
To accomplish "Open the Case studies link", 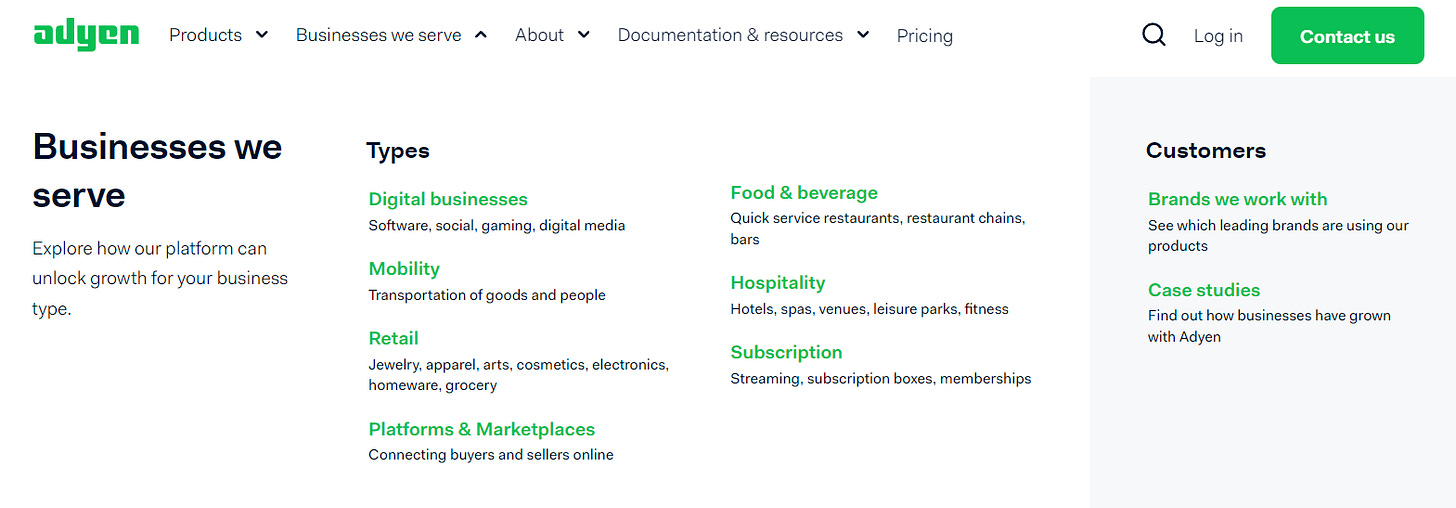I will point(1204,290).
